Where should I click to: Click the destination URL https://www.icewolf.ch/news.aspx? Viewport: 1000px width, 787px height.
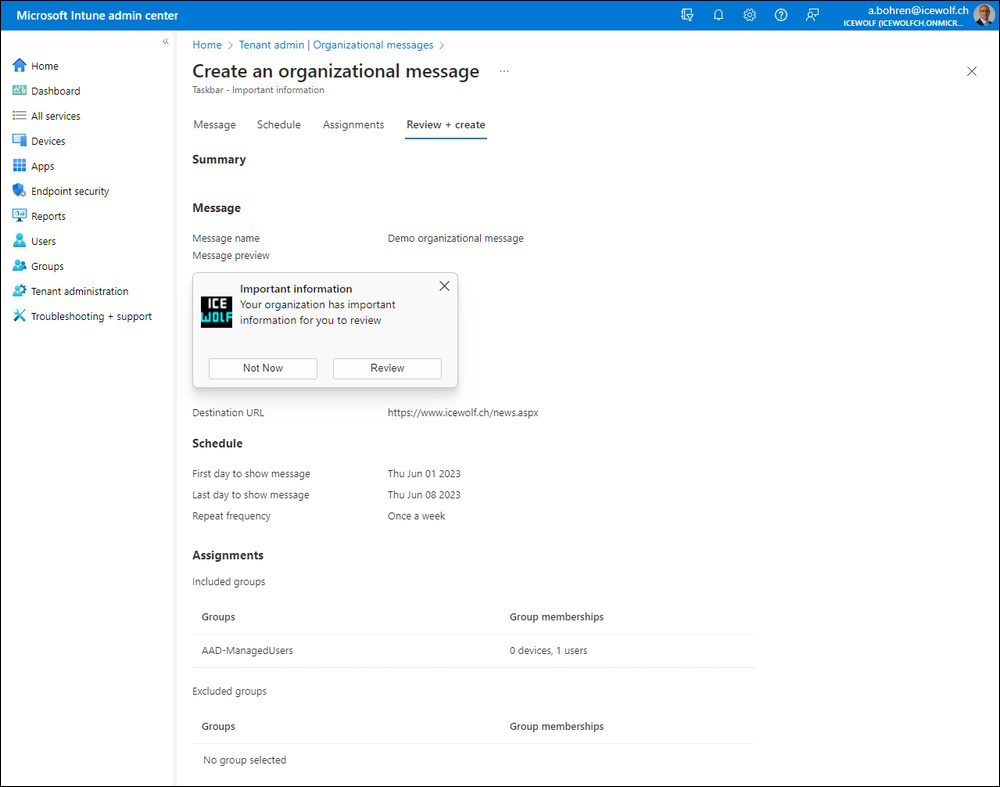point(463,413)
